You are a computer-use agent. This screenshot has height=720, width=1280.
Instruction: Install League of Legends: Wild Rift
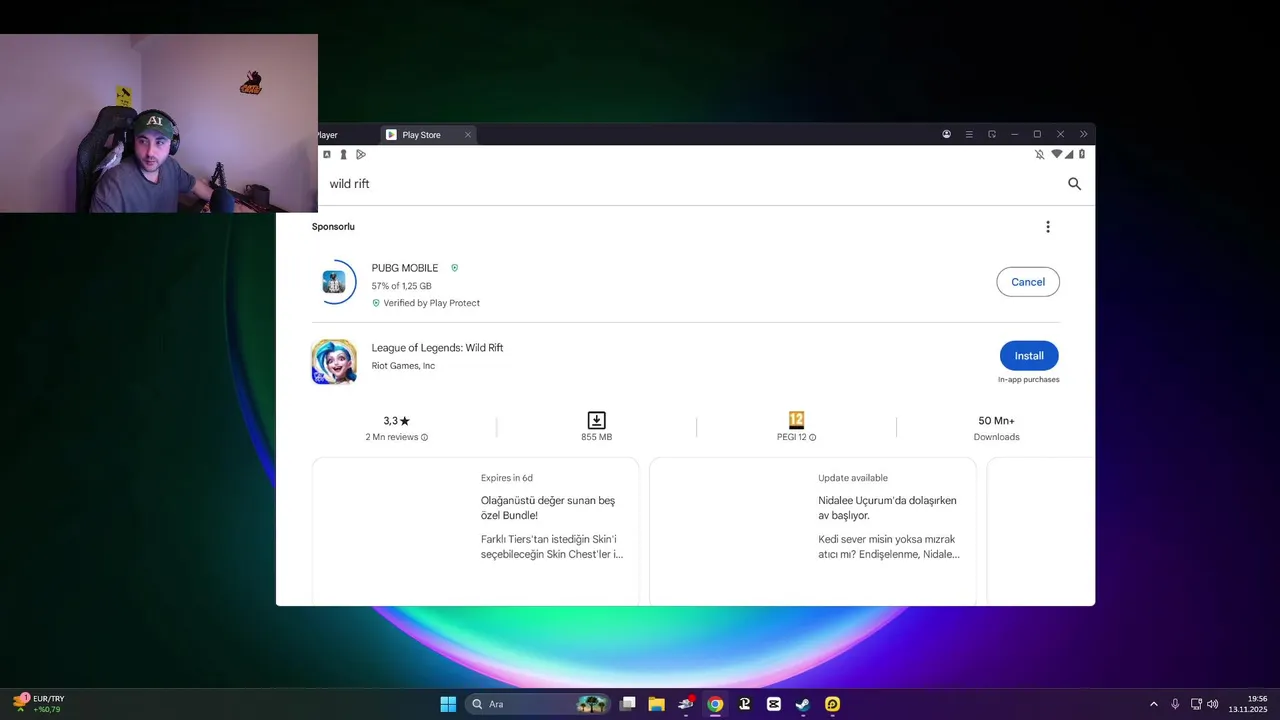click(x=1029, y=356)
